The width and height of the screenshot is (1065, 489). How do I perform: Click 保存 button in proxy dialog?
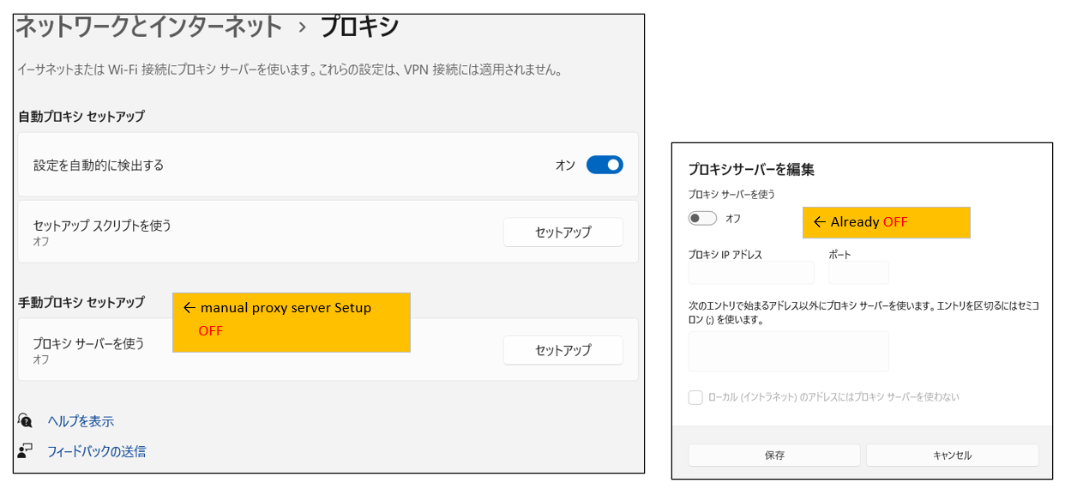[774, 455]
